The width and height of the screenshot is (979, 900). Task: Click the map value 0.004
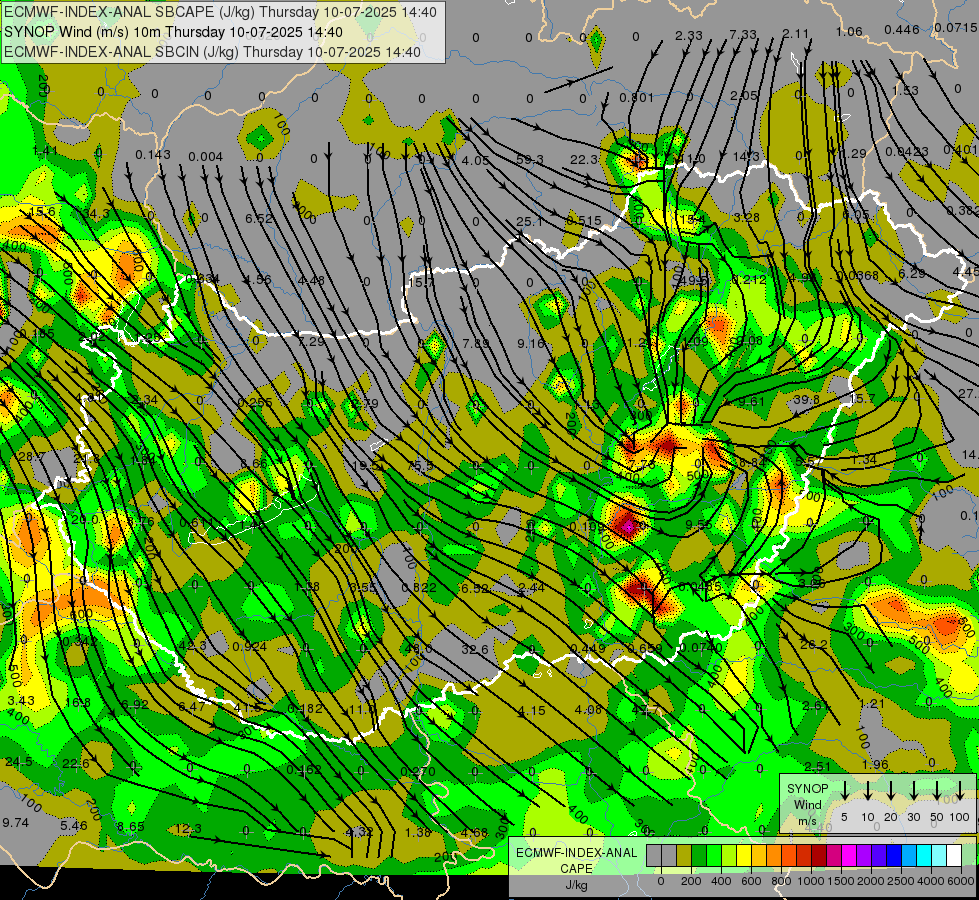[x=205, y=156]
